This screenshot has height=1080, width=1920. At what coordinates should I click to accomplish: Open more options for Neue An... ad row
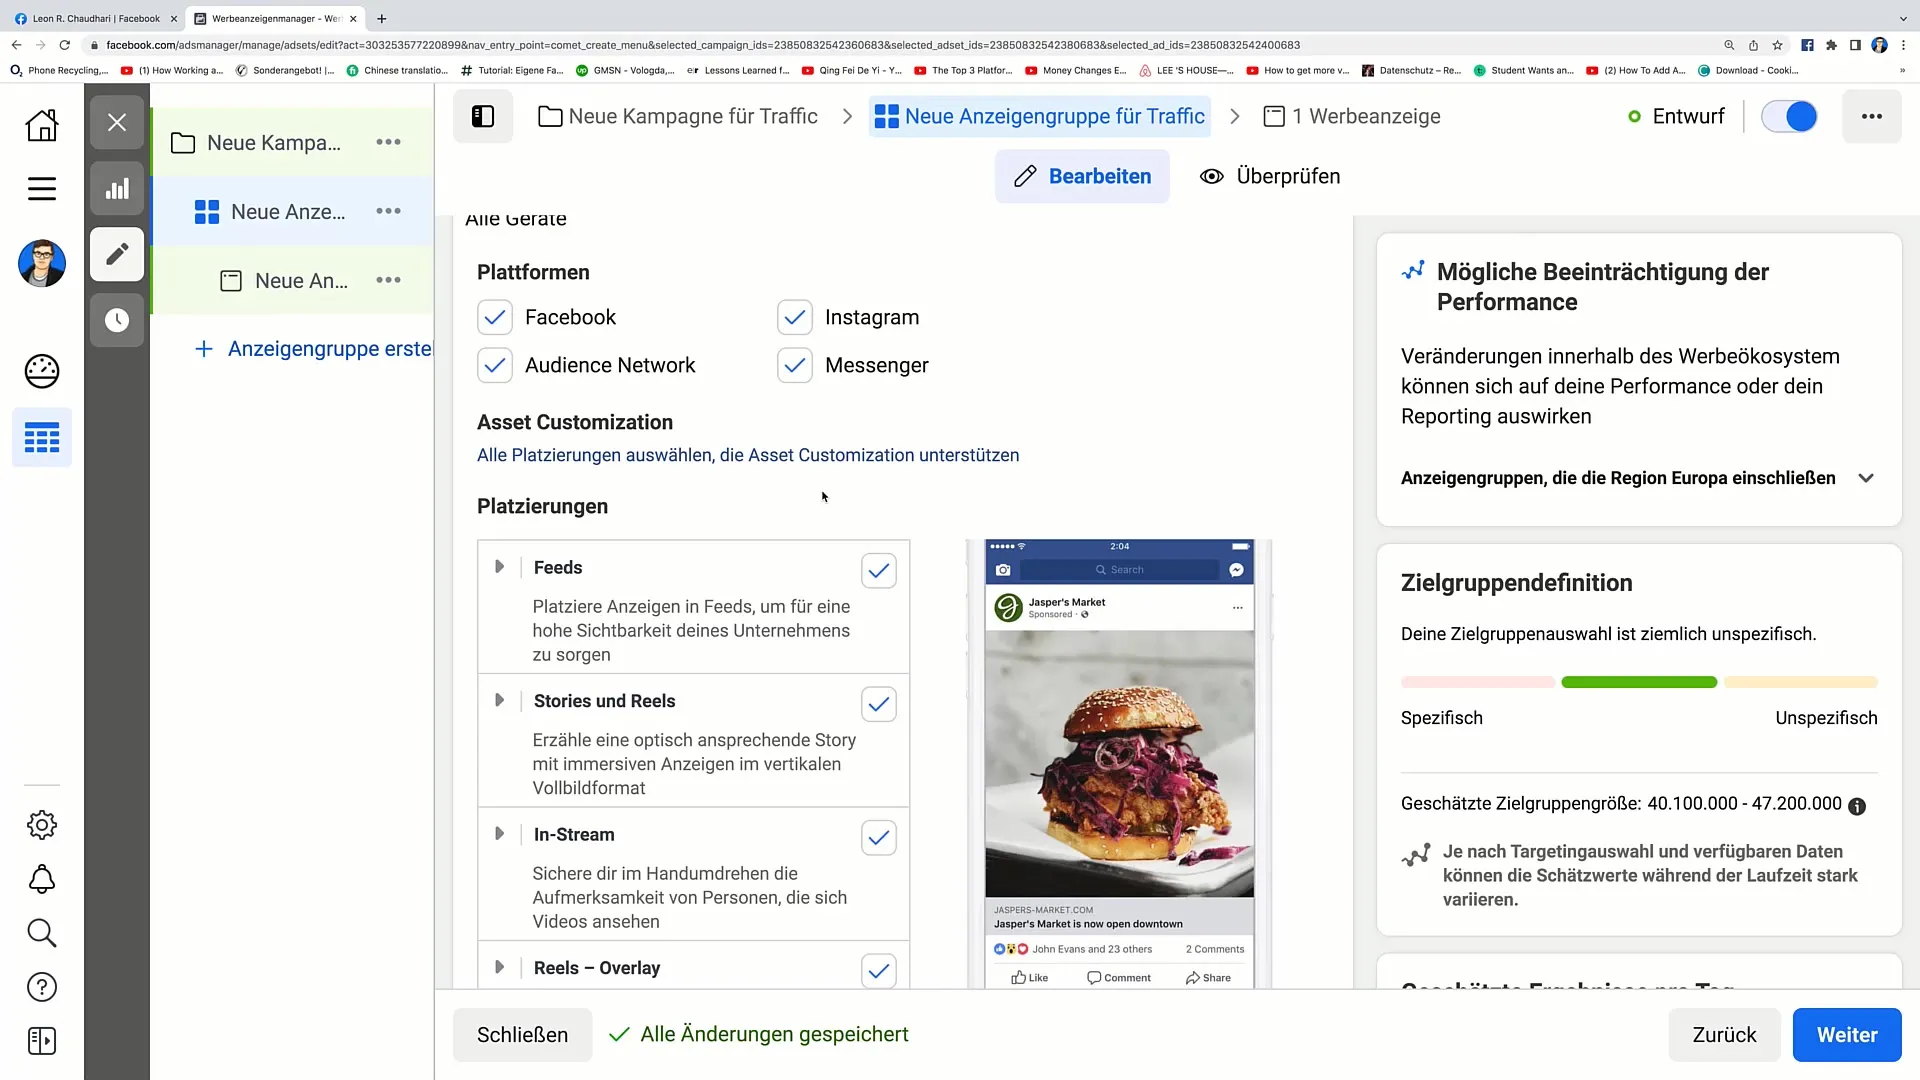pyautogui.click(x=388, y=280)
